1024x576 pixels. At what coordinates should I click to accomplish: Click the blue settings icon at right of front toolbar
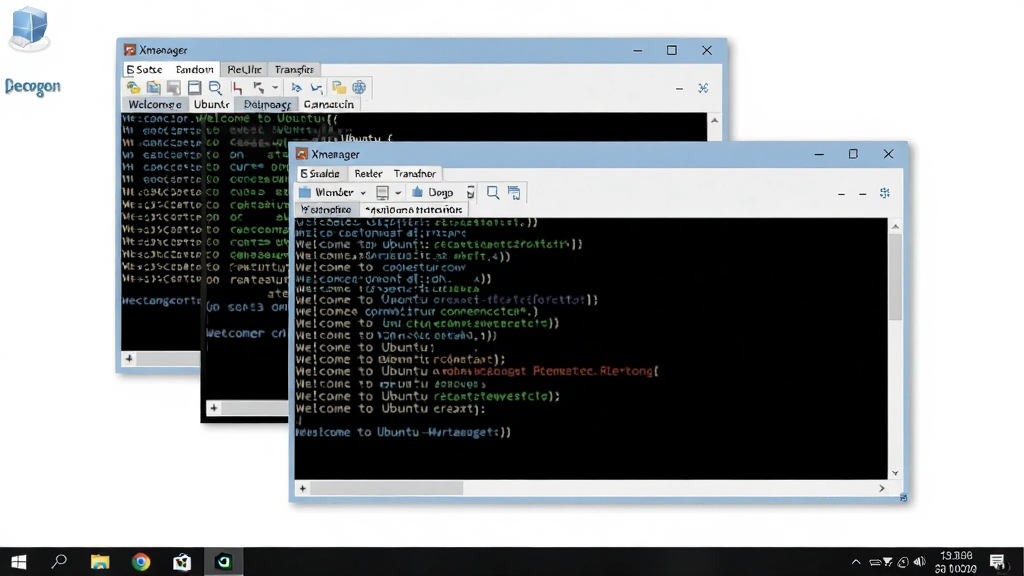point(885,193)
